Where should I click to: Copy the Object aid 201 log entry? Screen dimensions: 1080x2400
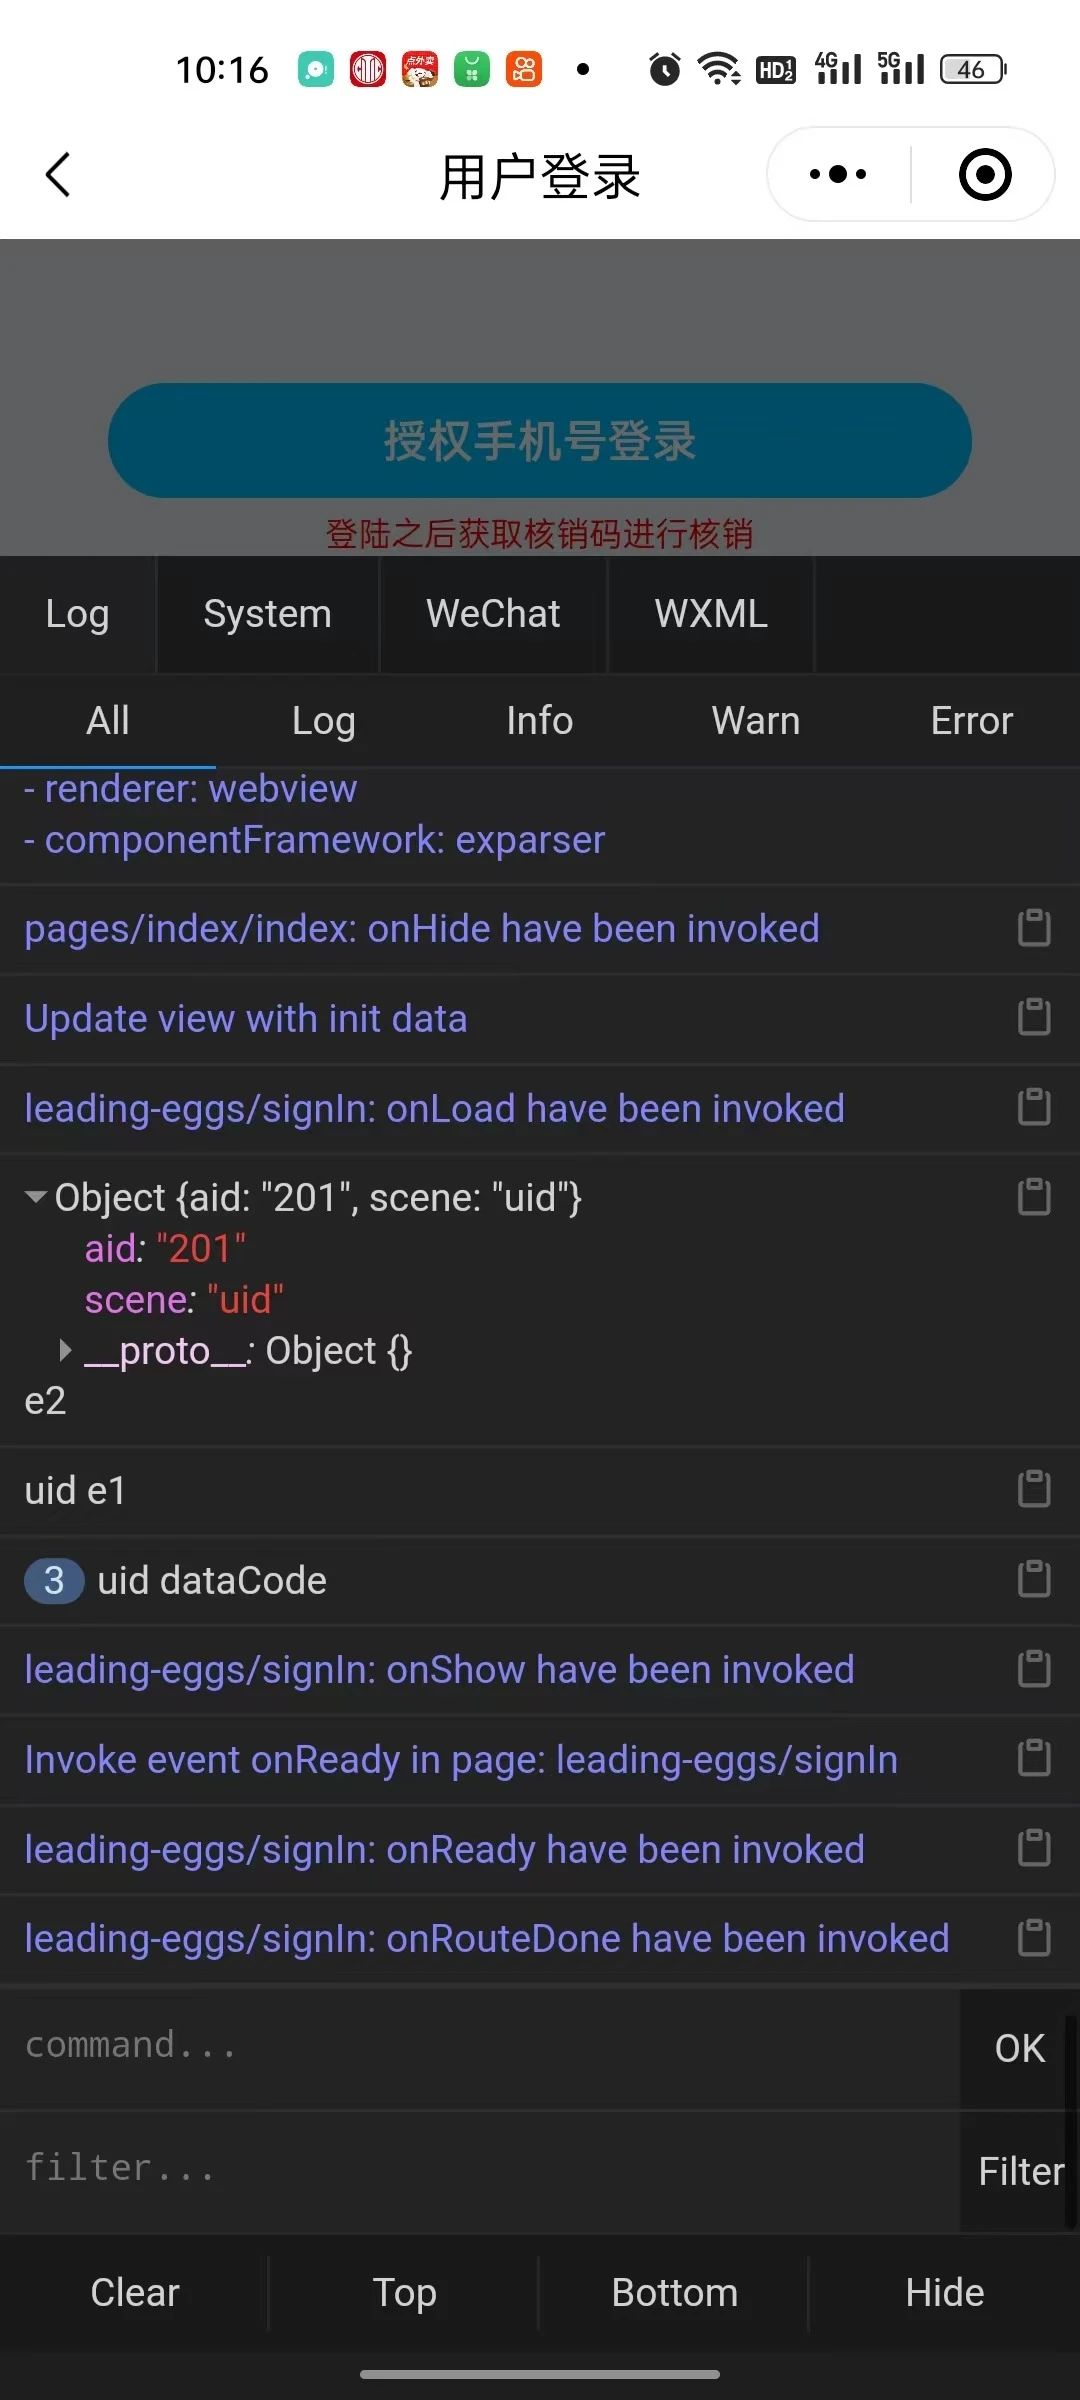click(x=1034, y=1197)
